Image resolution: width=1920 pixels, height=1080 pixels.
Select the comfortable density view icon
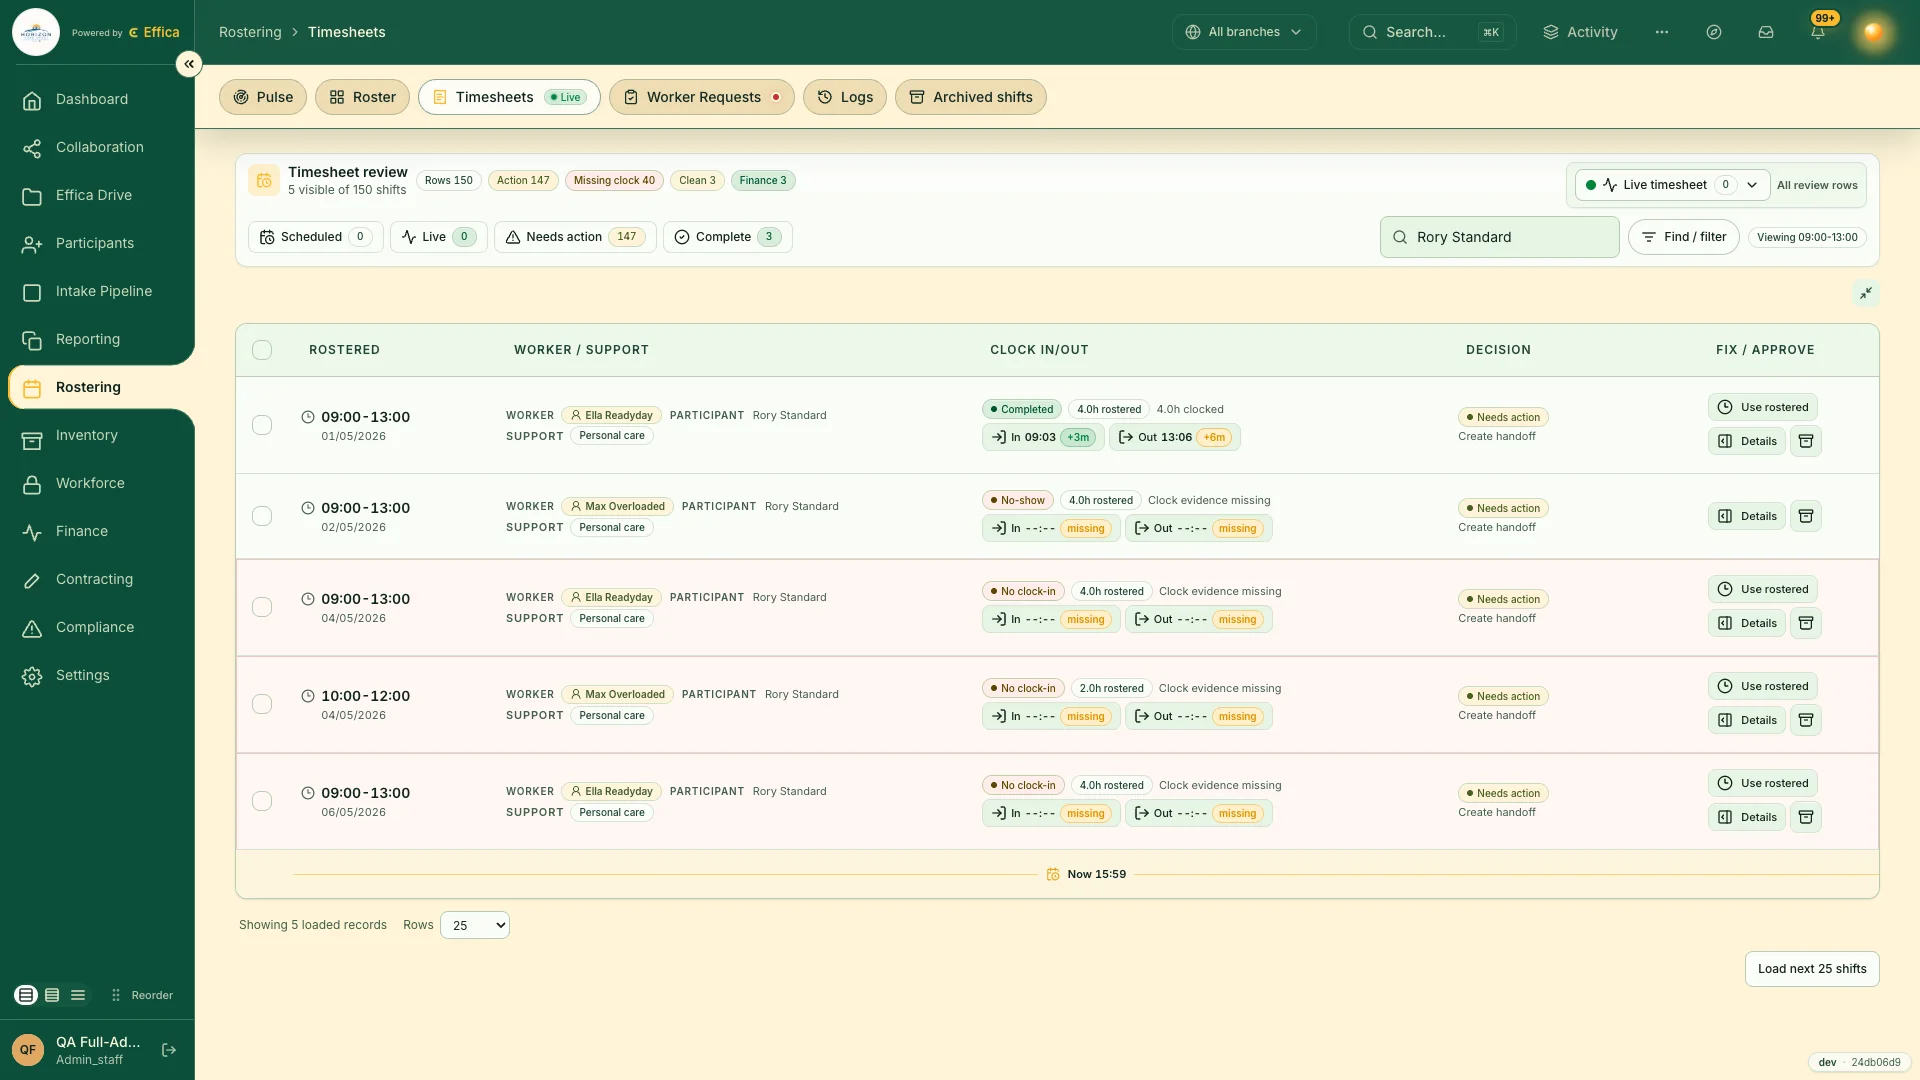pyautogui.click(x=26, y=995)
